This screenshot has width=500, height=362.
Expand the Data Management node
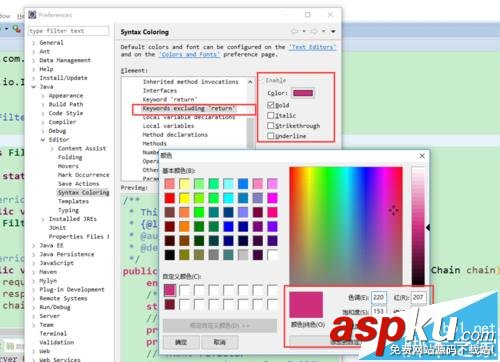(34, 60)
